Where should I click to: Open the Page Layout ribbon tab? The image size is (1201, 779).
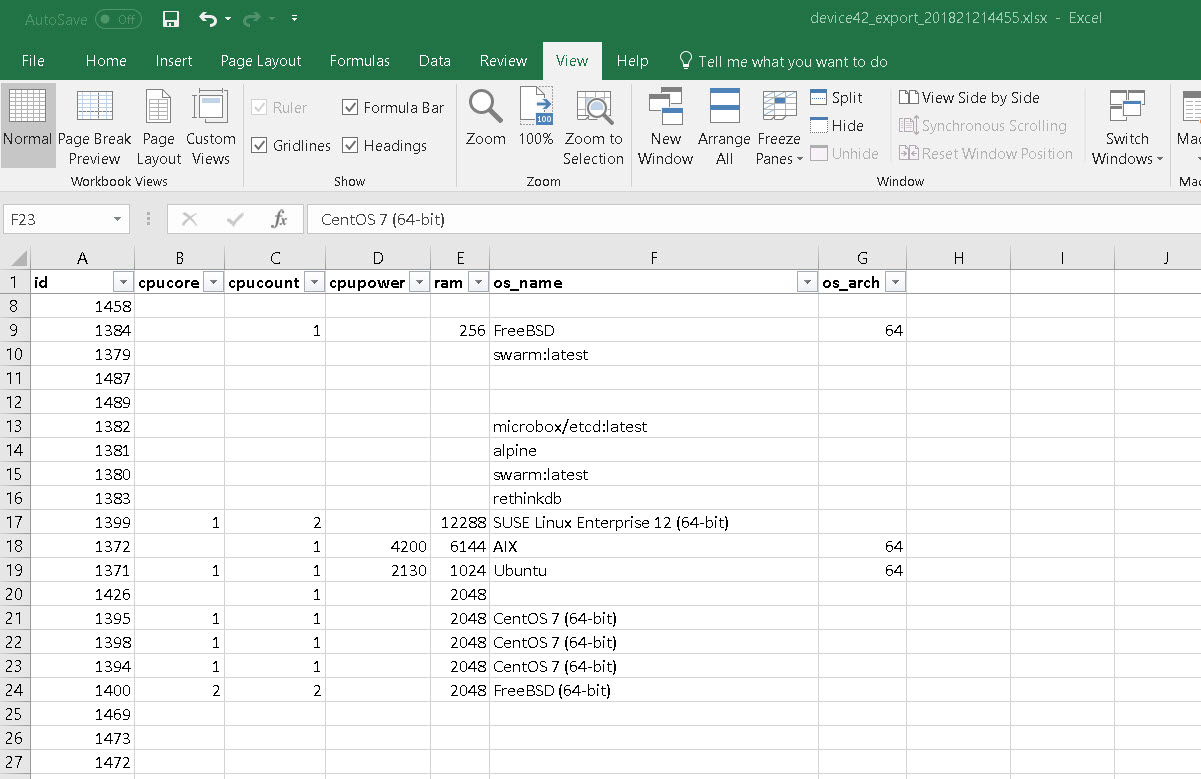coord(261,61)
